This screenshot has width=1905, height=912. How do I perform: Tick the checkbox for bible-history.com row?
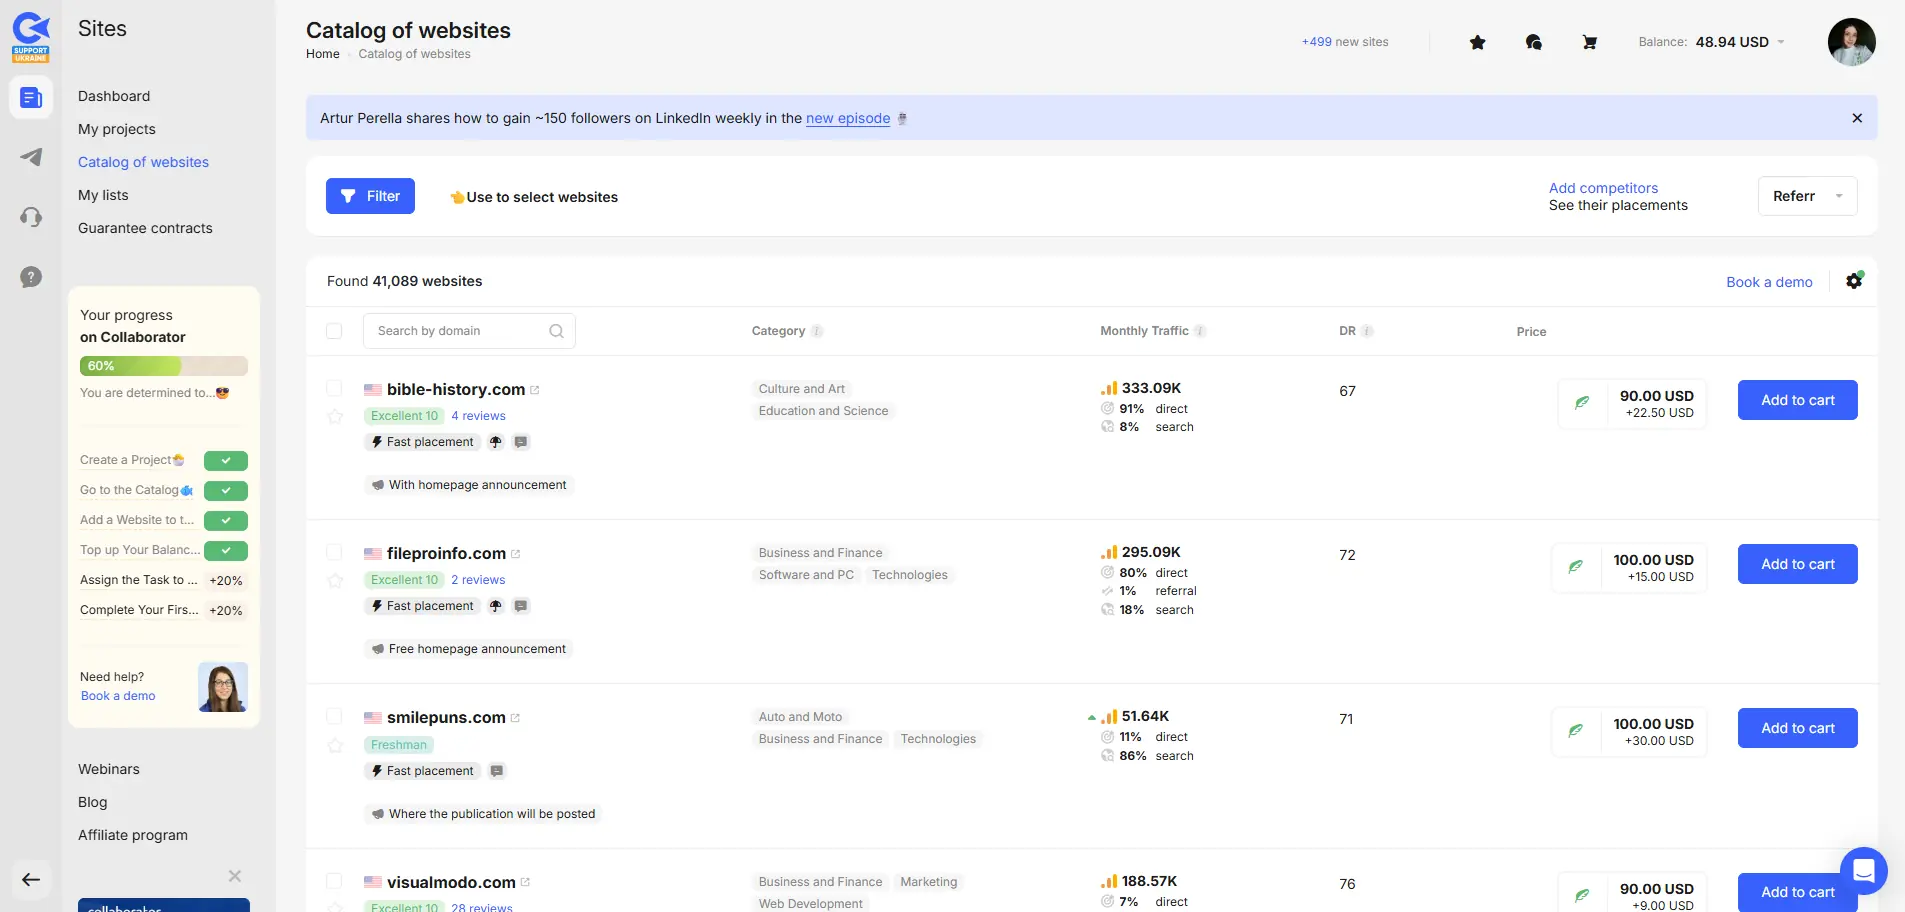click(334, 388)
